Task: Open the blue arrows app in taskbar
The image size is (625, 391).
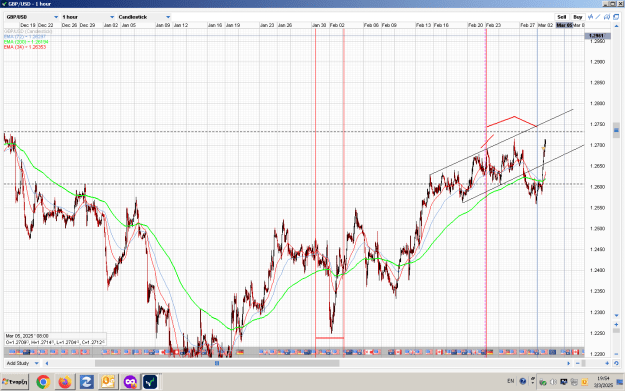Action: pos(86,382)
